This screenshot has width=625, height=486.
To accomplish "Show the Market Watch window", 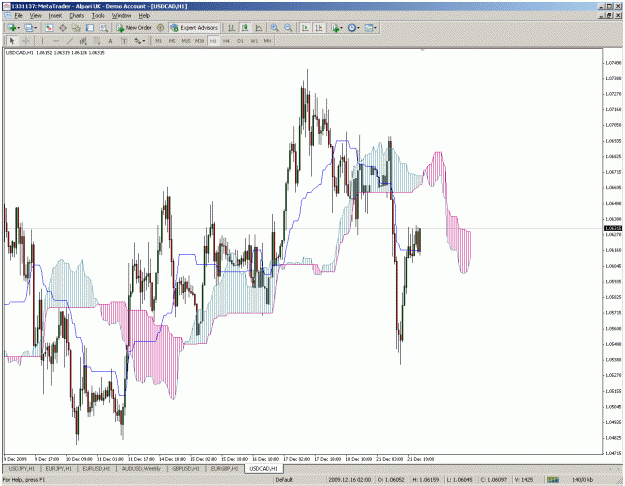I will (49, 28).
